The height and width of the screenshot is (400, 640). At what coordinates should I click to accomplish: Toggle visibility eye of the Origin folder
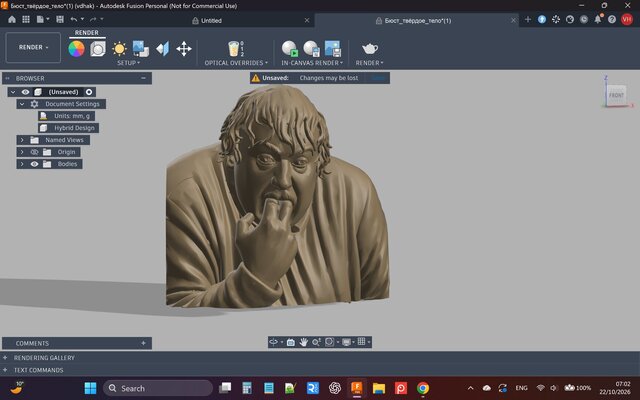coord(34,152)
